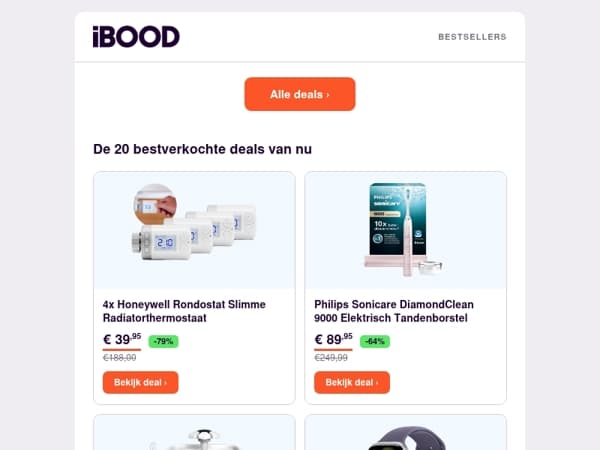Open the Honeywell Rondostat thermostat product image
The width and height of the screenshot is (600, 450).
pyautogui.click(x=194, y=230)
